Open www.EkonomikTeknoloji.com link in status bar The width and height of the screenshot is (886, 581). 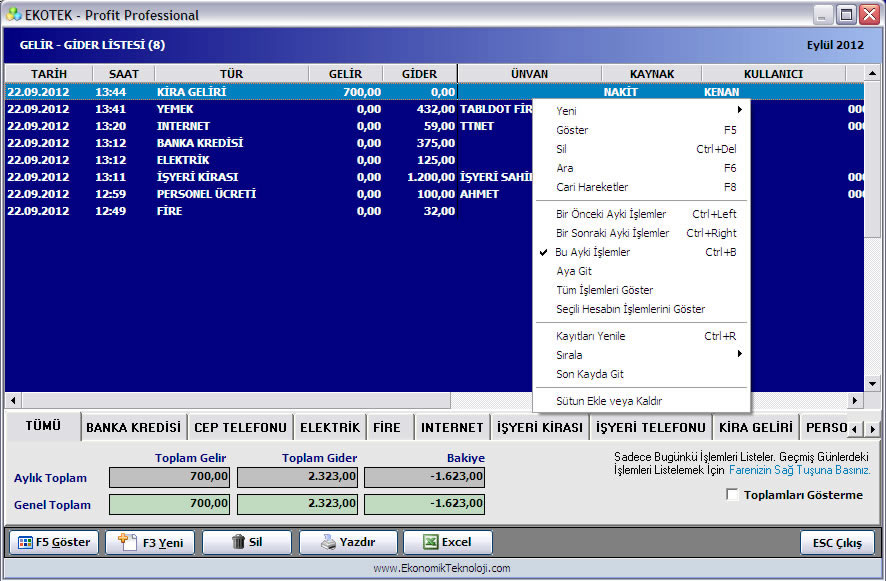[442, 568]
